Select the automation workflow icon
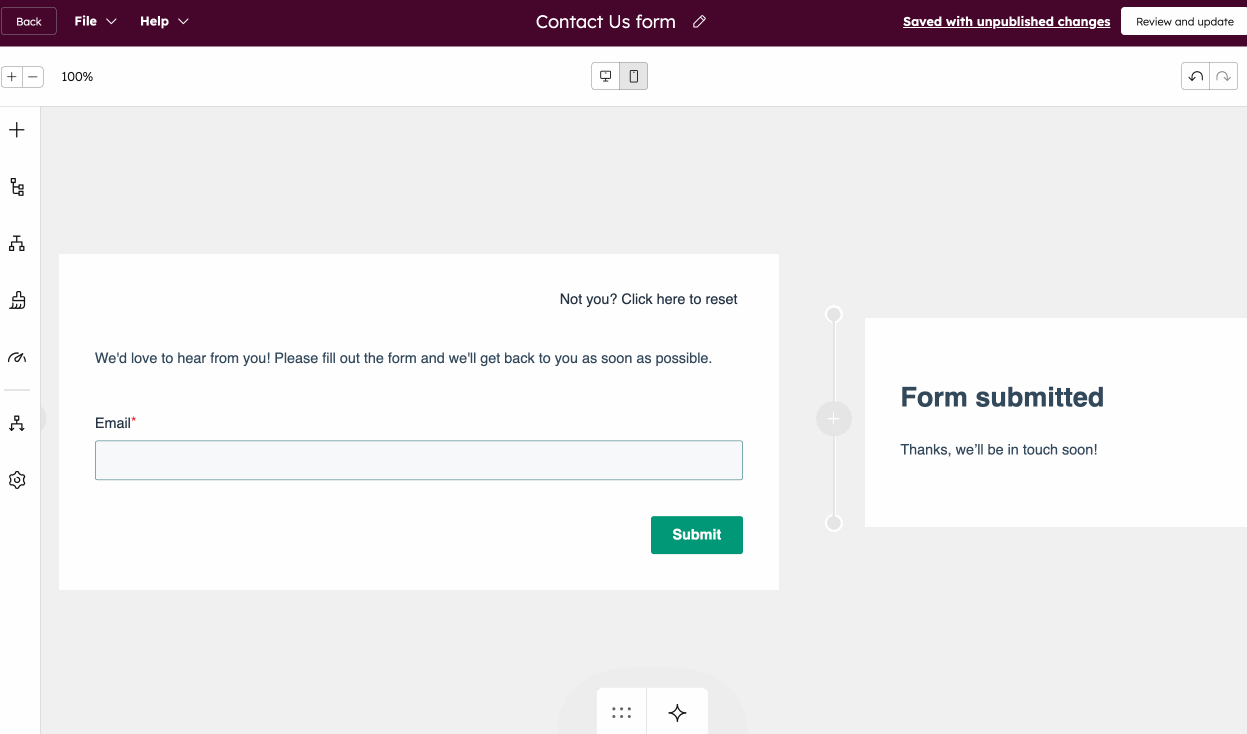1247x734 pixels. (16, 422)
